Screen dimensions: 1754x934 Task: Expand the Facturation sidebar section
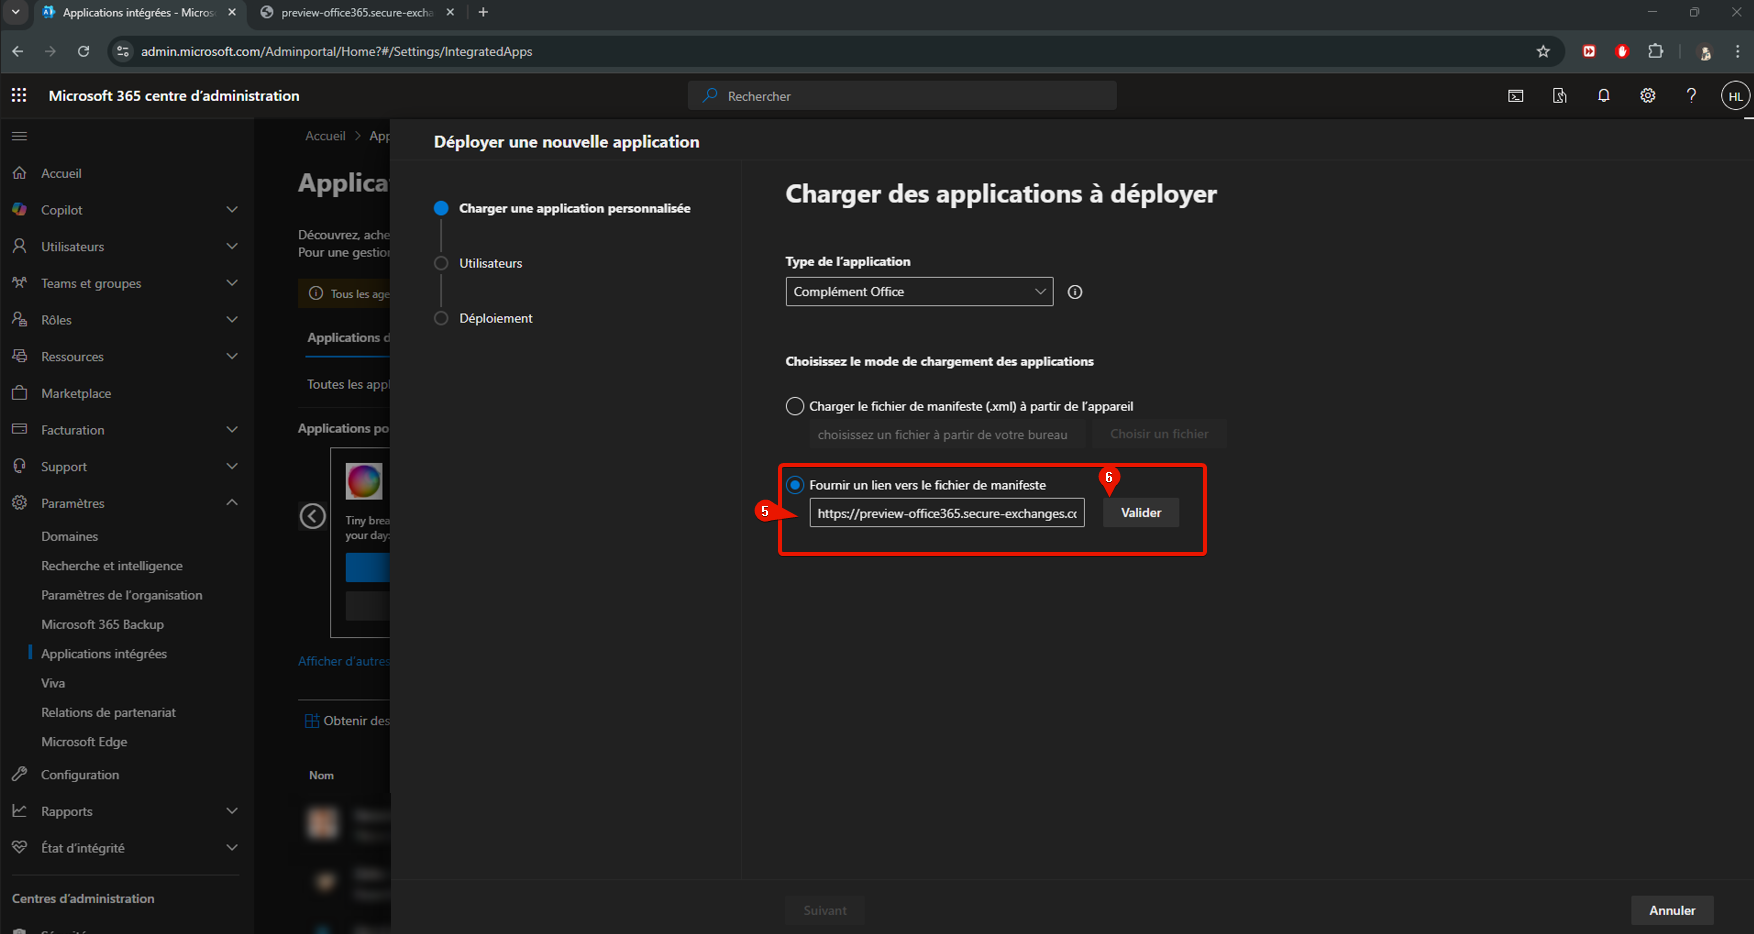(232, 430)
